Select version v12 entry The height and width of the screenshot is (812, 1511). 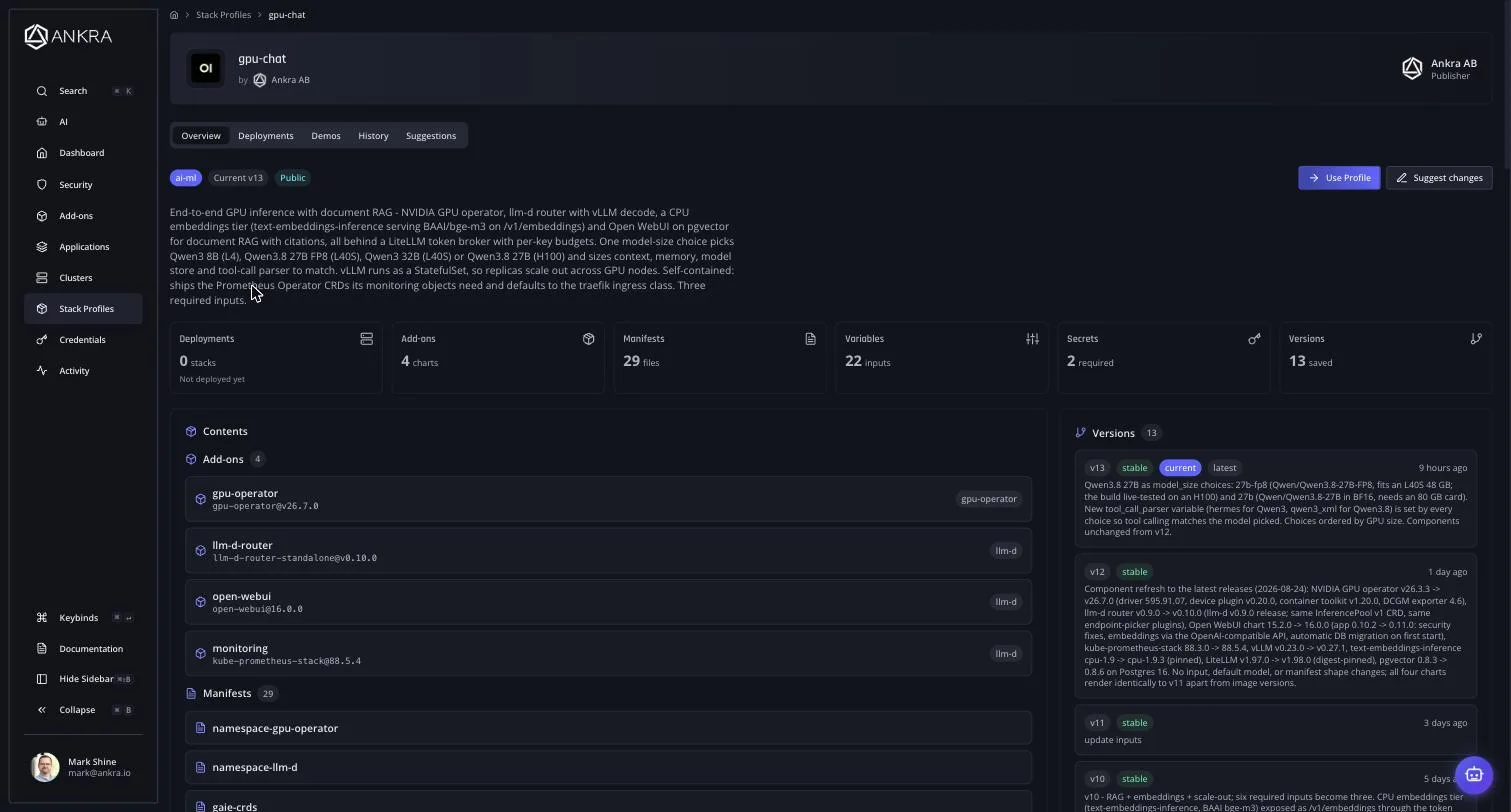pyautogui.click(x=1276, y=627)
